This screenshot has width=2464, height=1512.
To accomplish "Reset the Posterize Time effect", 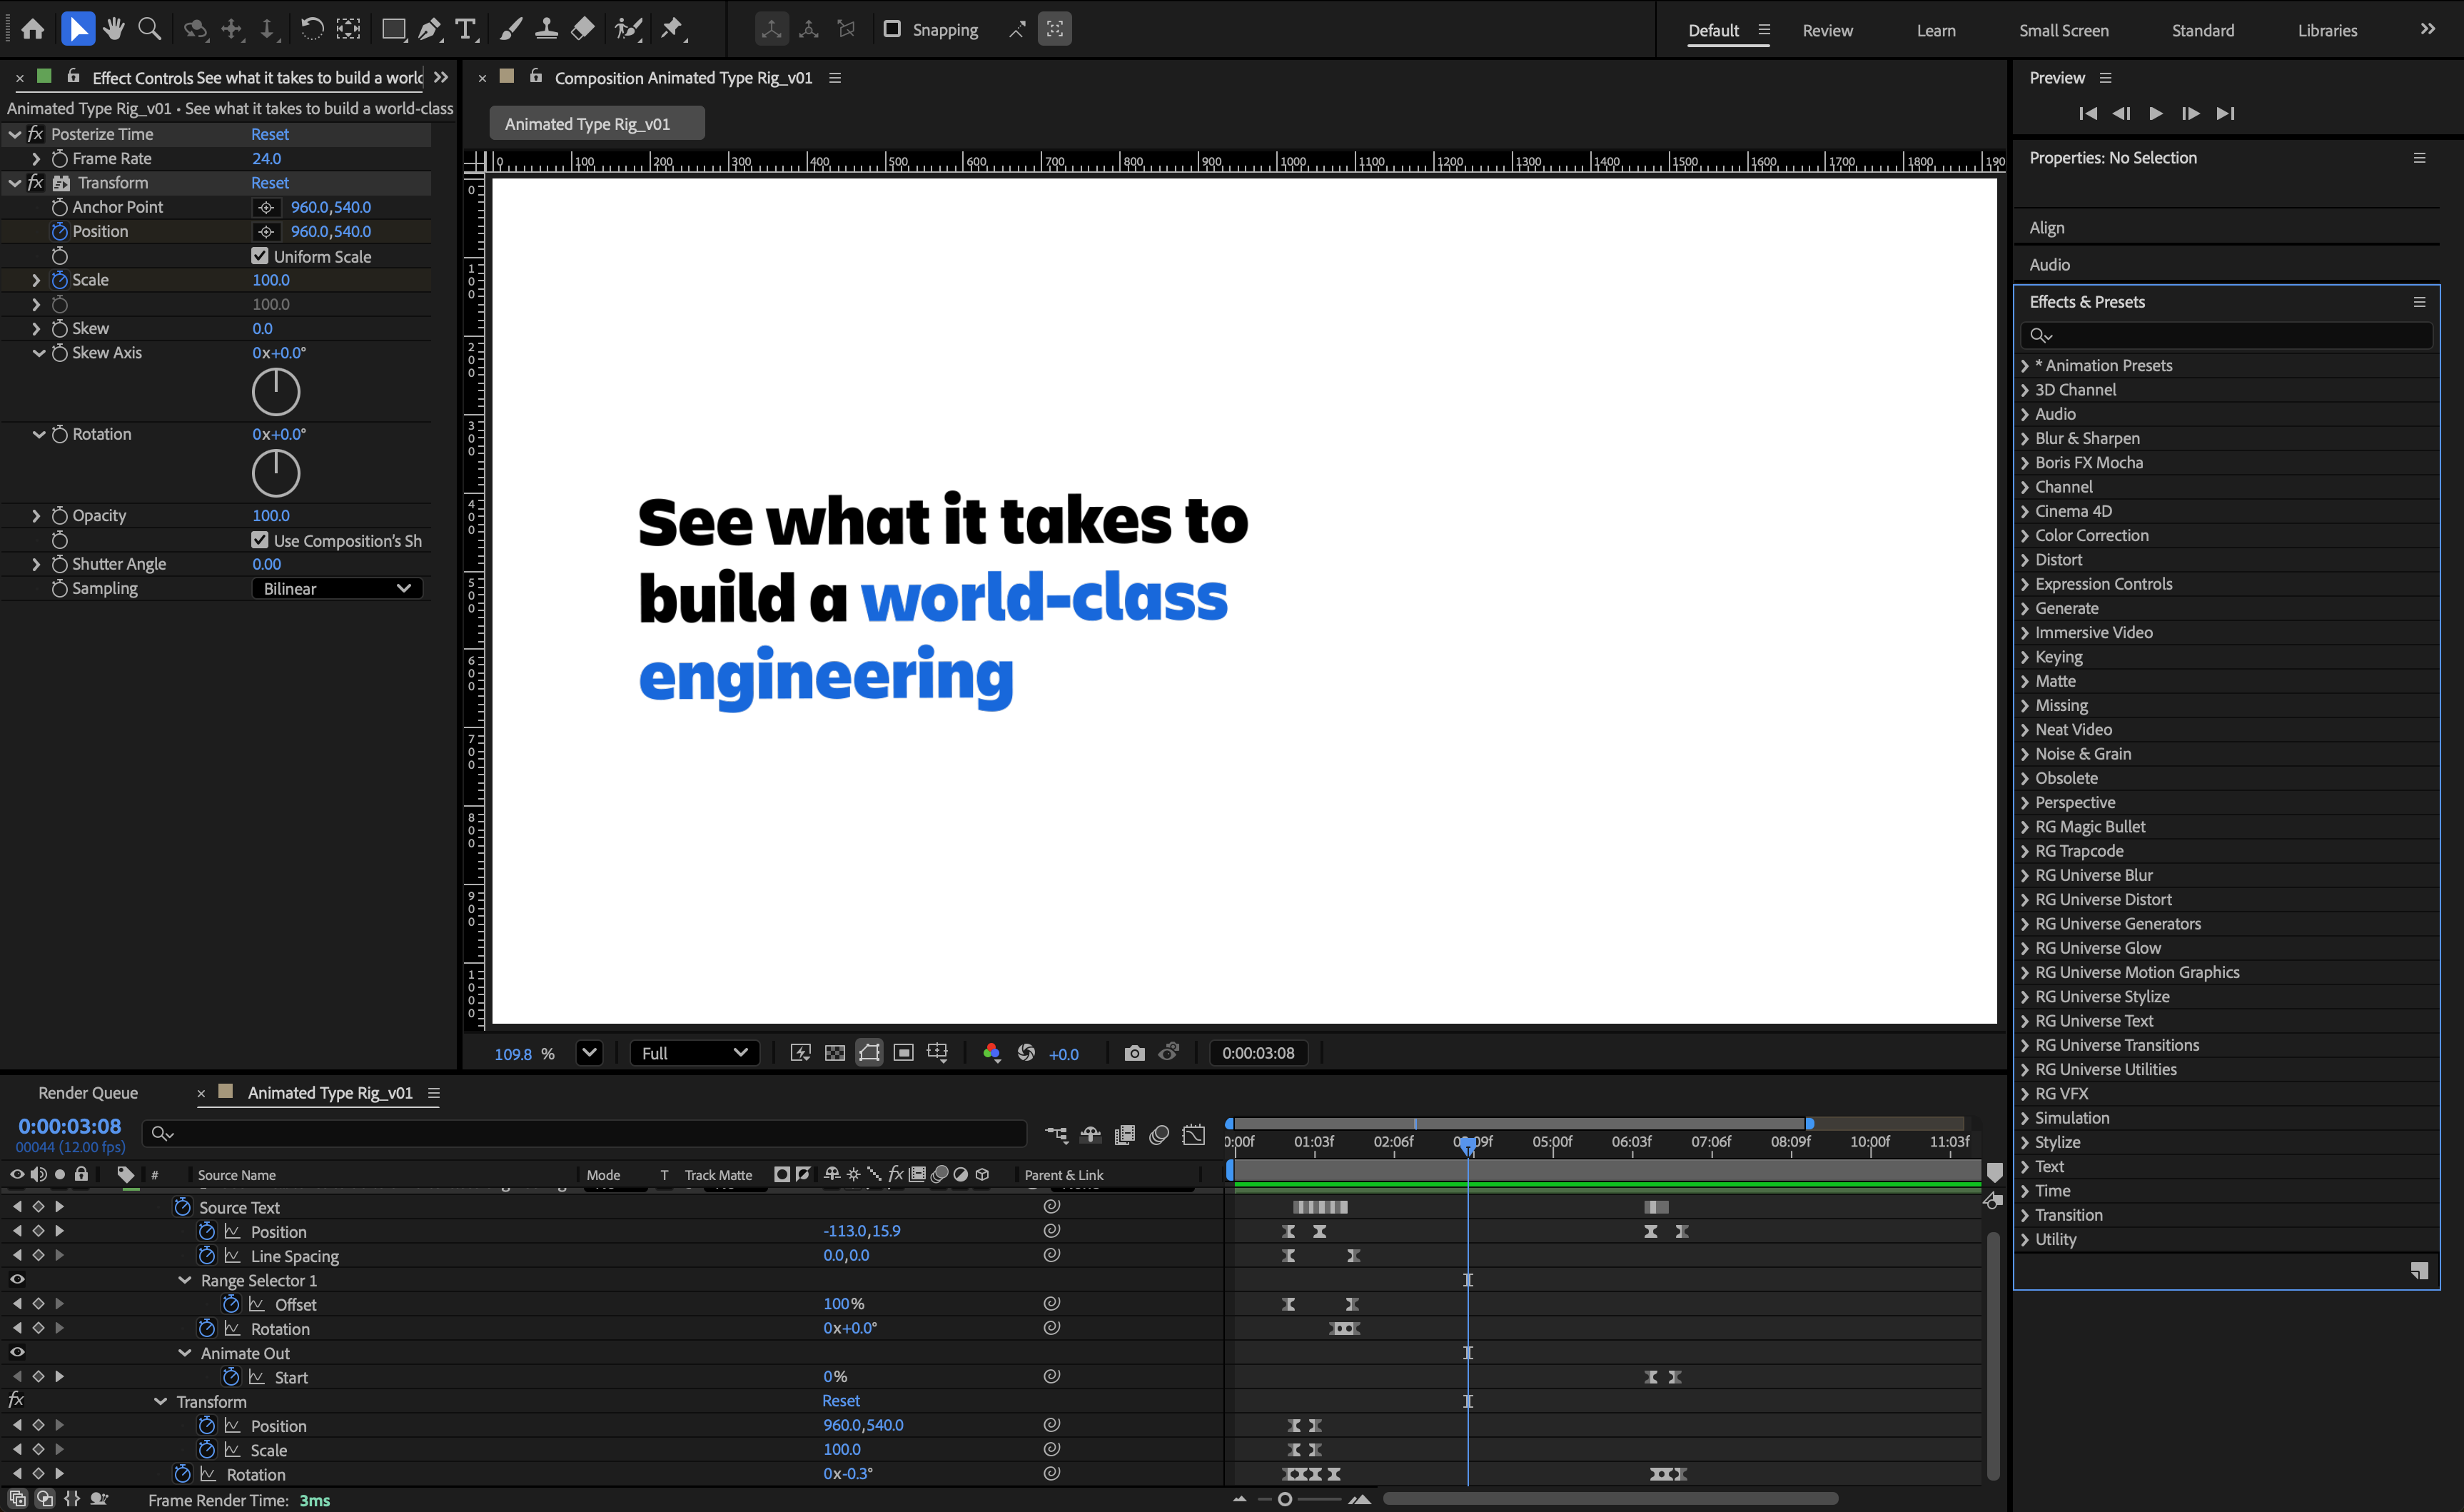I will (x=269, y=134).
